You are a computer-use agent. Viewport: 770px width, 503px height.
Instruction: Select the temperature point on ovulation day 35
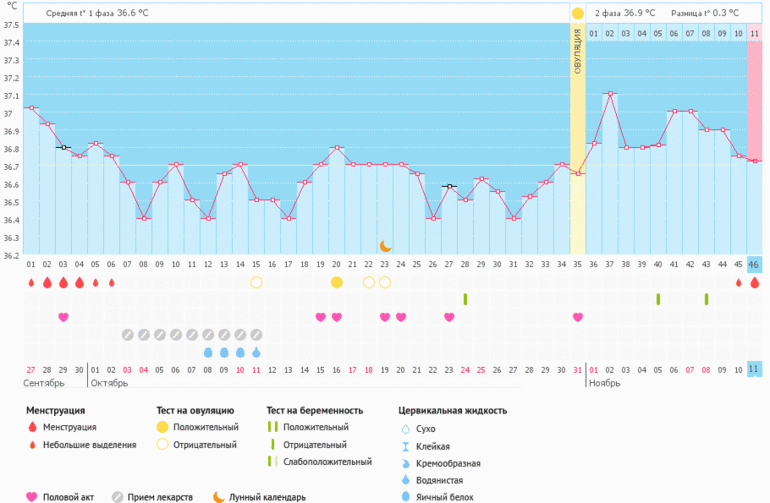578,173
